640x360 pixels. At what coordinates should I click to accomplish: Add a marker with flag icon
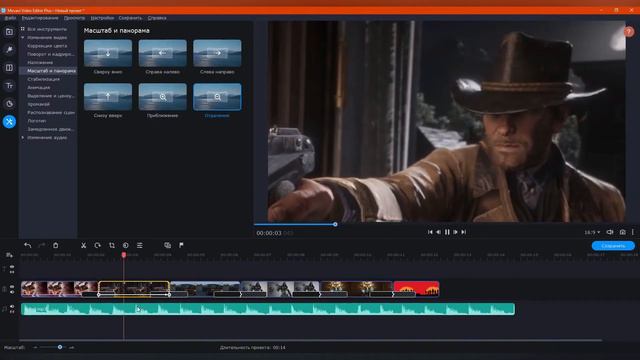coord(181,245)
